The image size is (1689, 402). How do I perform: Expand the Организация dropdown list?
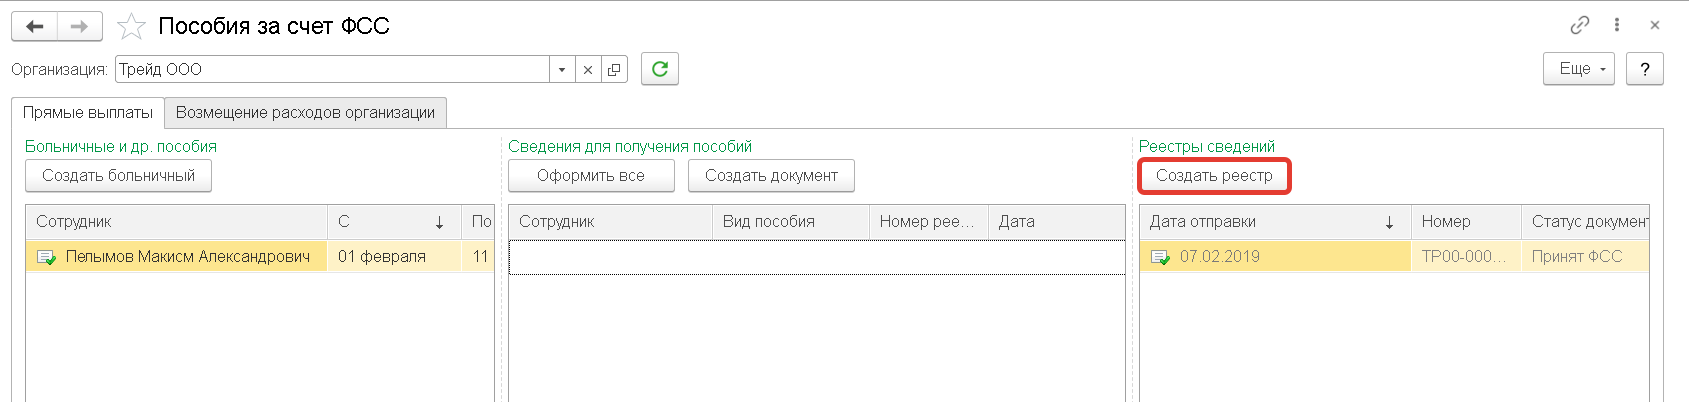(x=562, y=70)
